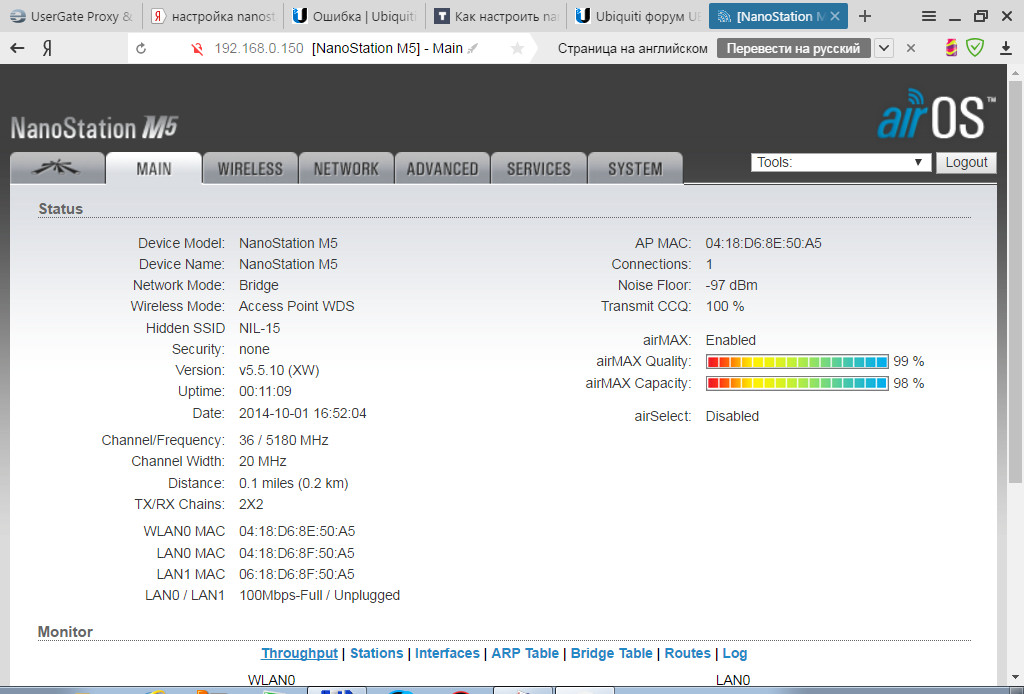Click the Distance value '0.1 miles (0.2 km)'
This screenshot has height=694, width=1024.
pyautogui.click(x=294, y=483)
